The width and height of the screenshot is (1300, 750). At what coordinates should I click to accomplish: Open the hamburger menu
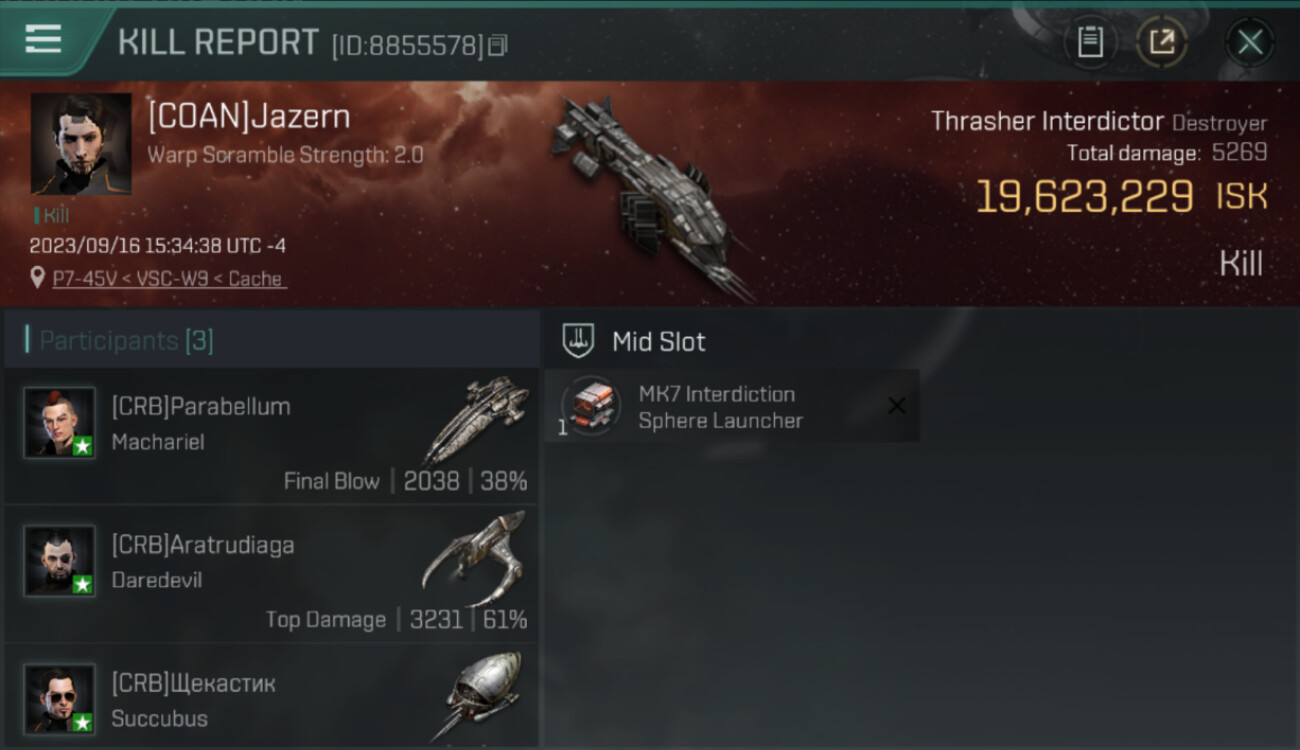coord(43,39)
